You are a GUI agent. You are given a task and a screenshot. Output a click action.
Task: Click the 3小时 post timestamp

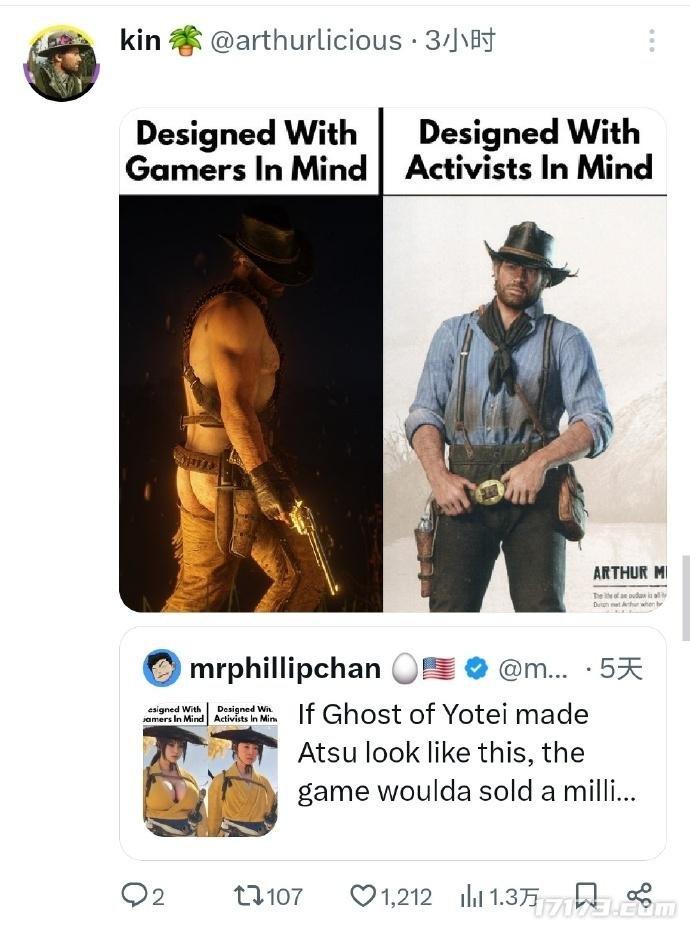pos(460,41)
